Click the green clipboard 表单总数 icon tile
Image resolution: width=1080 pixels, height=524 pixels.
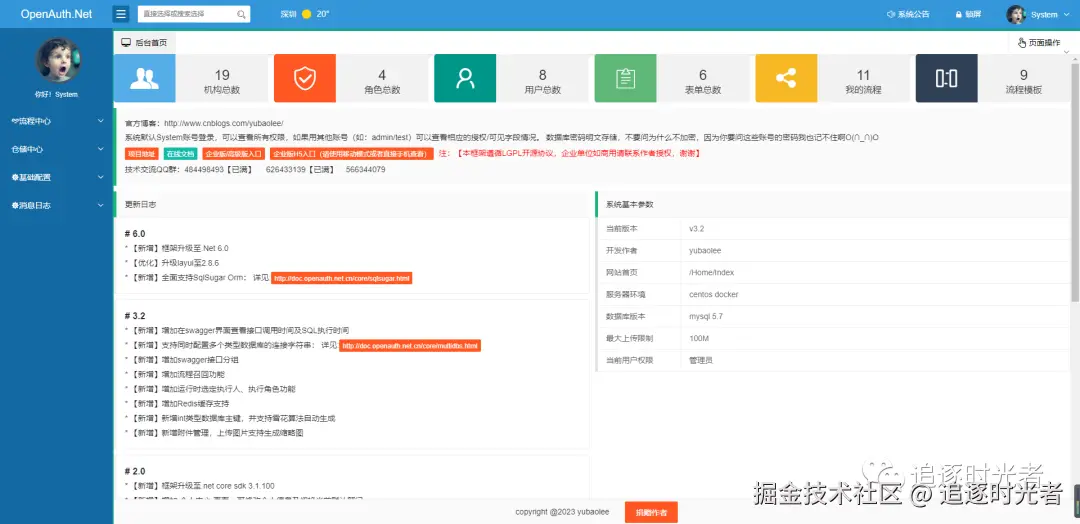(625, 78)
